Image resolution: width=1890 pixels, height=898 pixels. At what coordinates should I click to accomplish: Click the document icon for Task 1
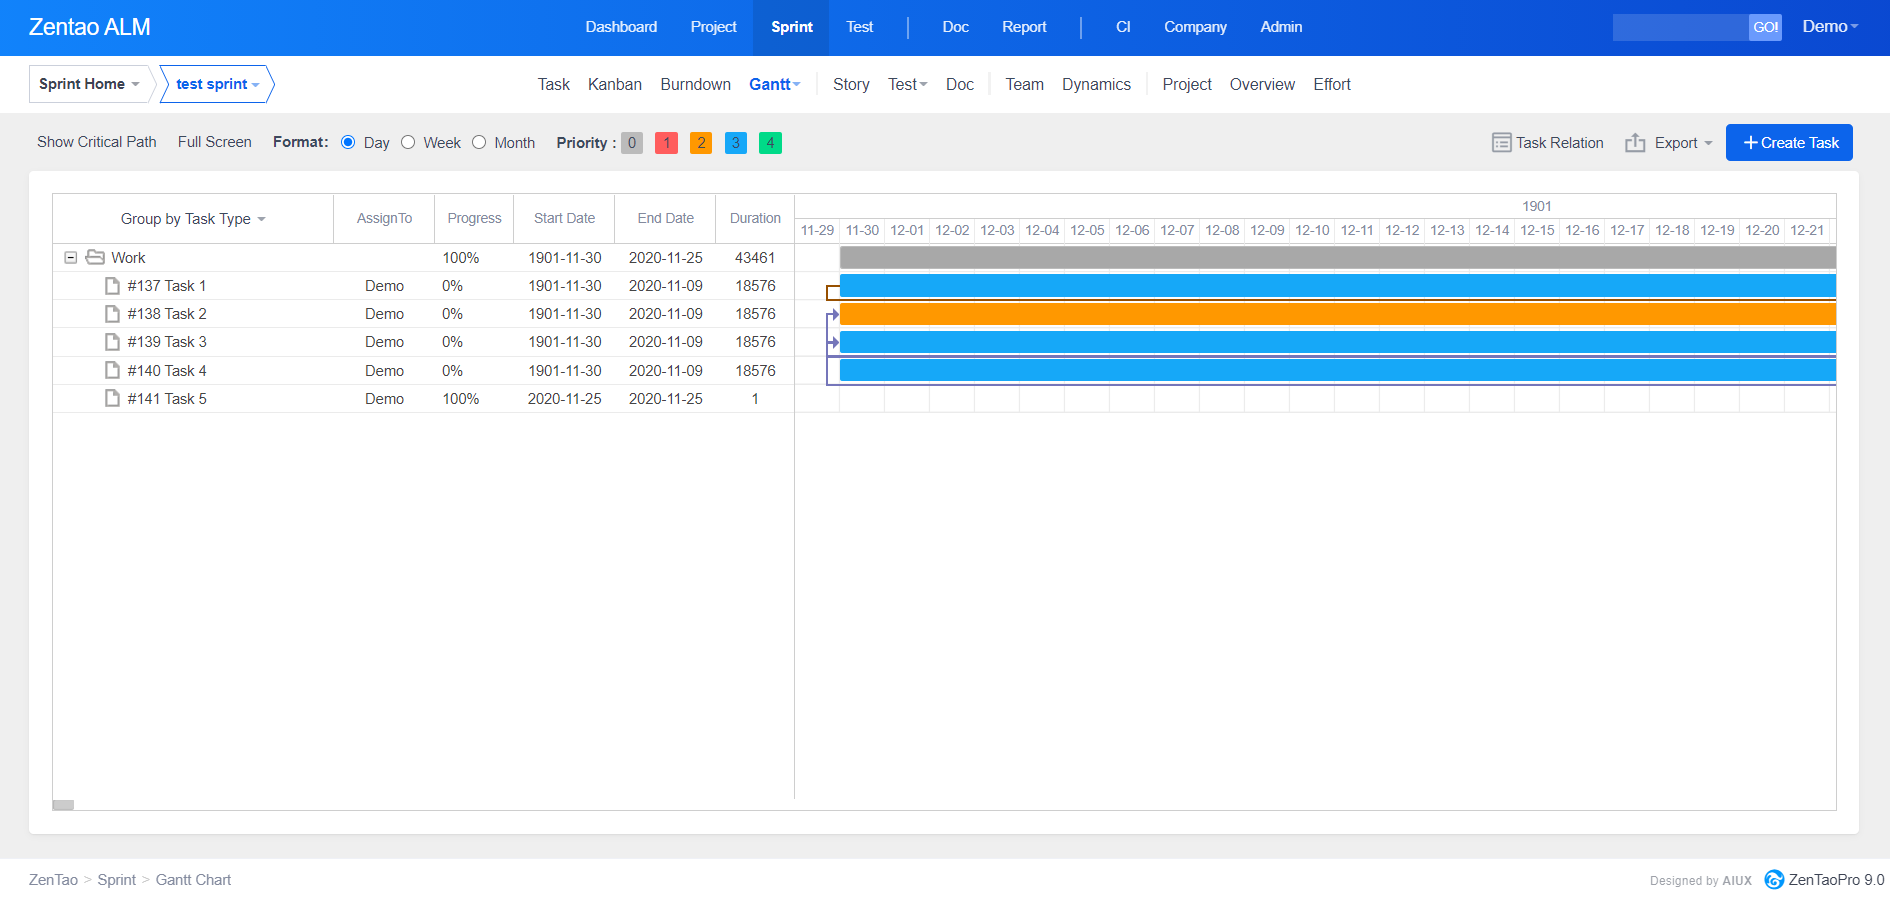(x=113, y=286)
